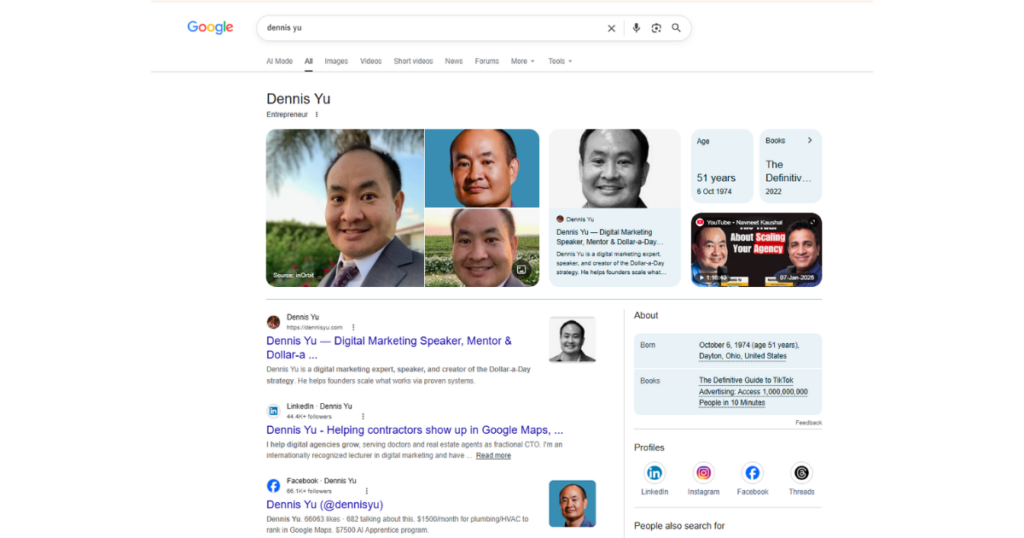Open the blue-background portrait photo
The width and height of the screenshot is (1024, 538).
482,168
